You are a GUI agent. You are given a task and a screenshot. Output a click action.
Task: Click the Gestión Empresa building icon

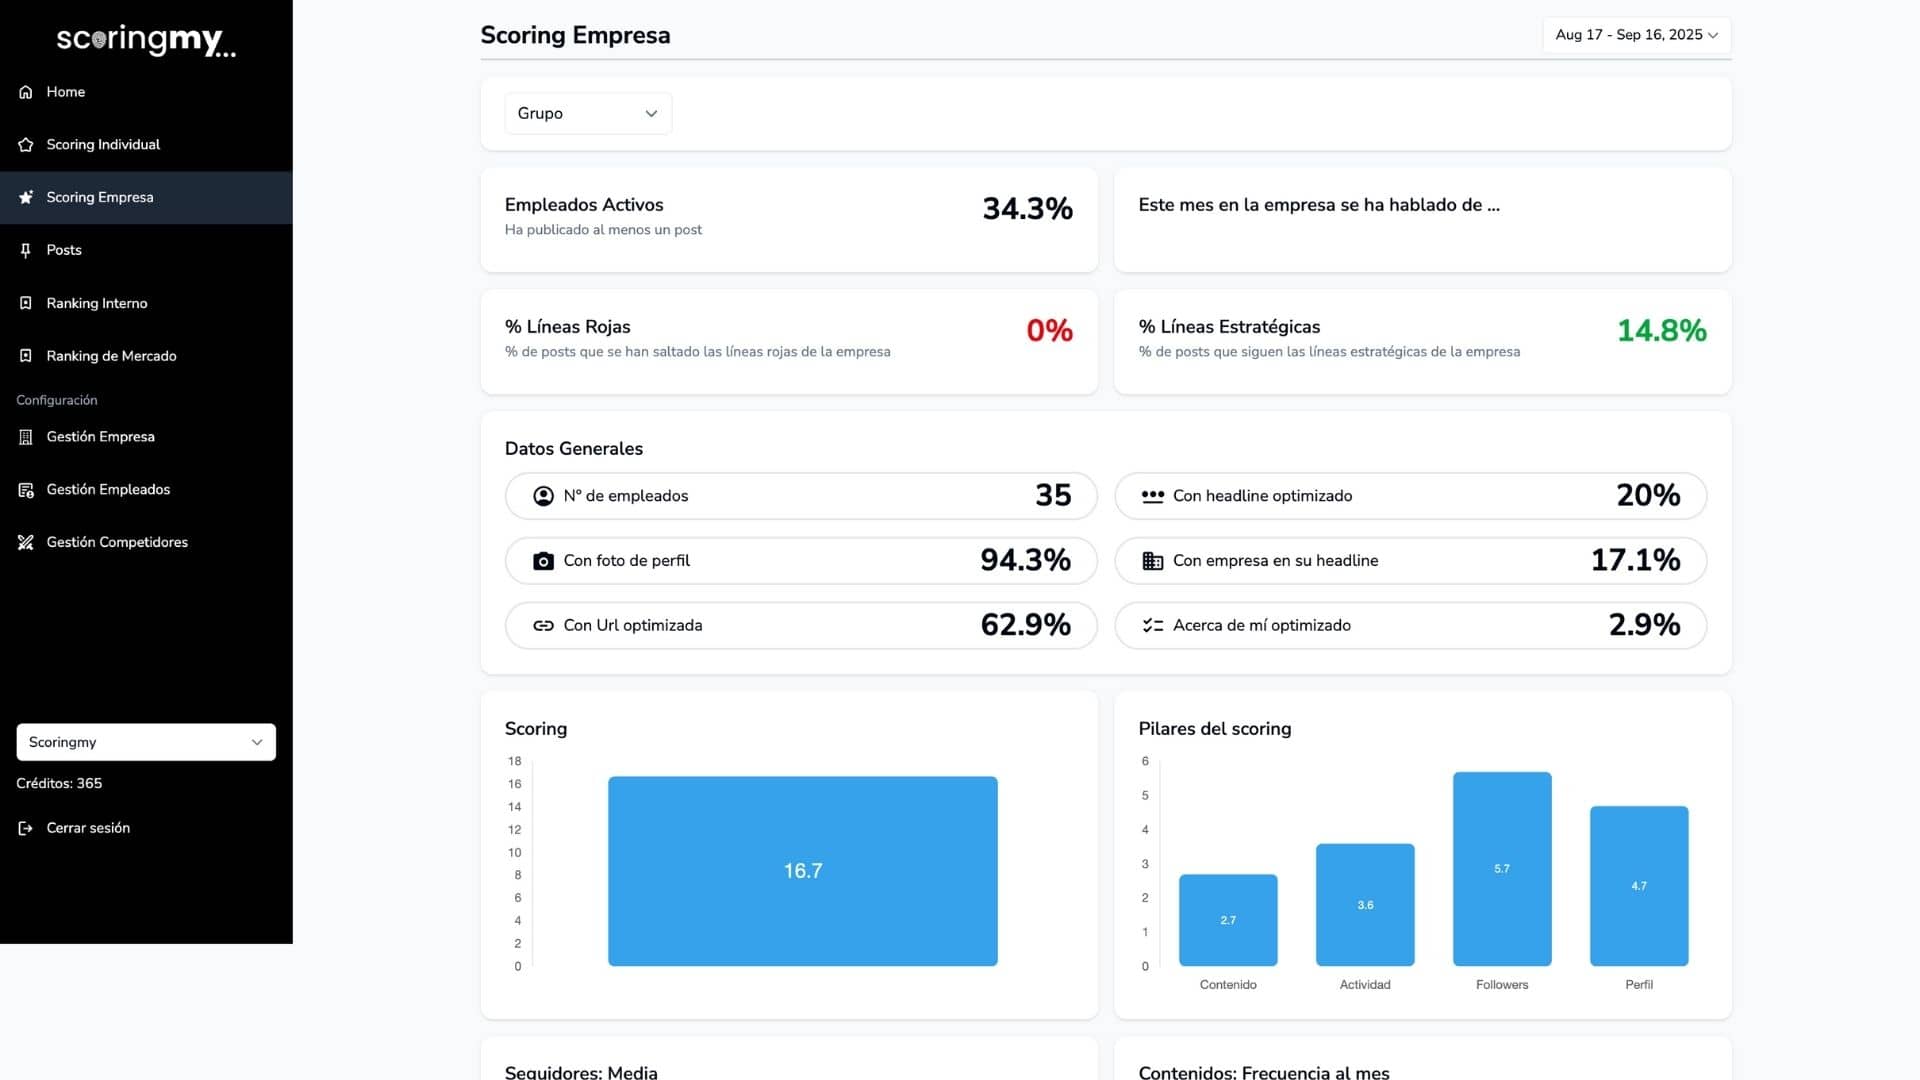(26, 437)
